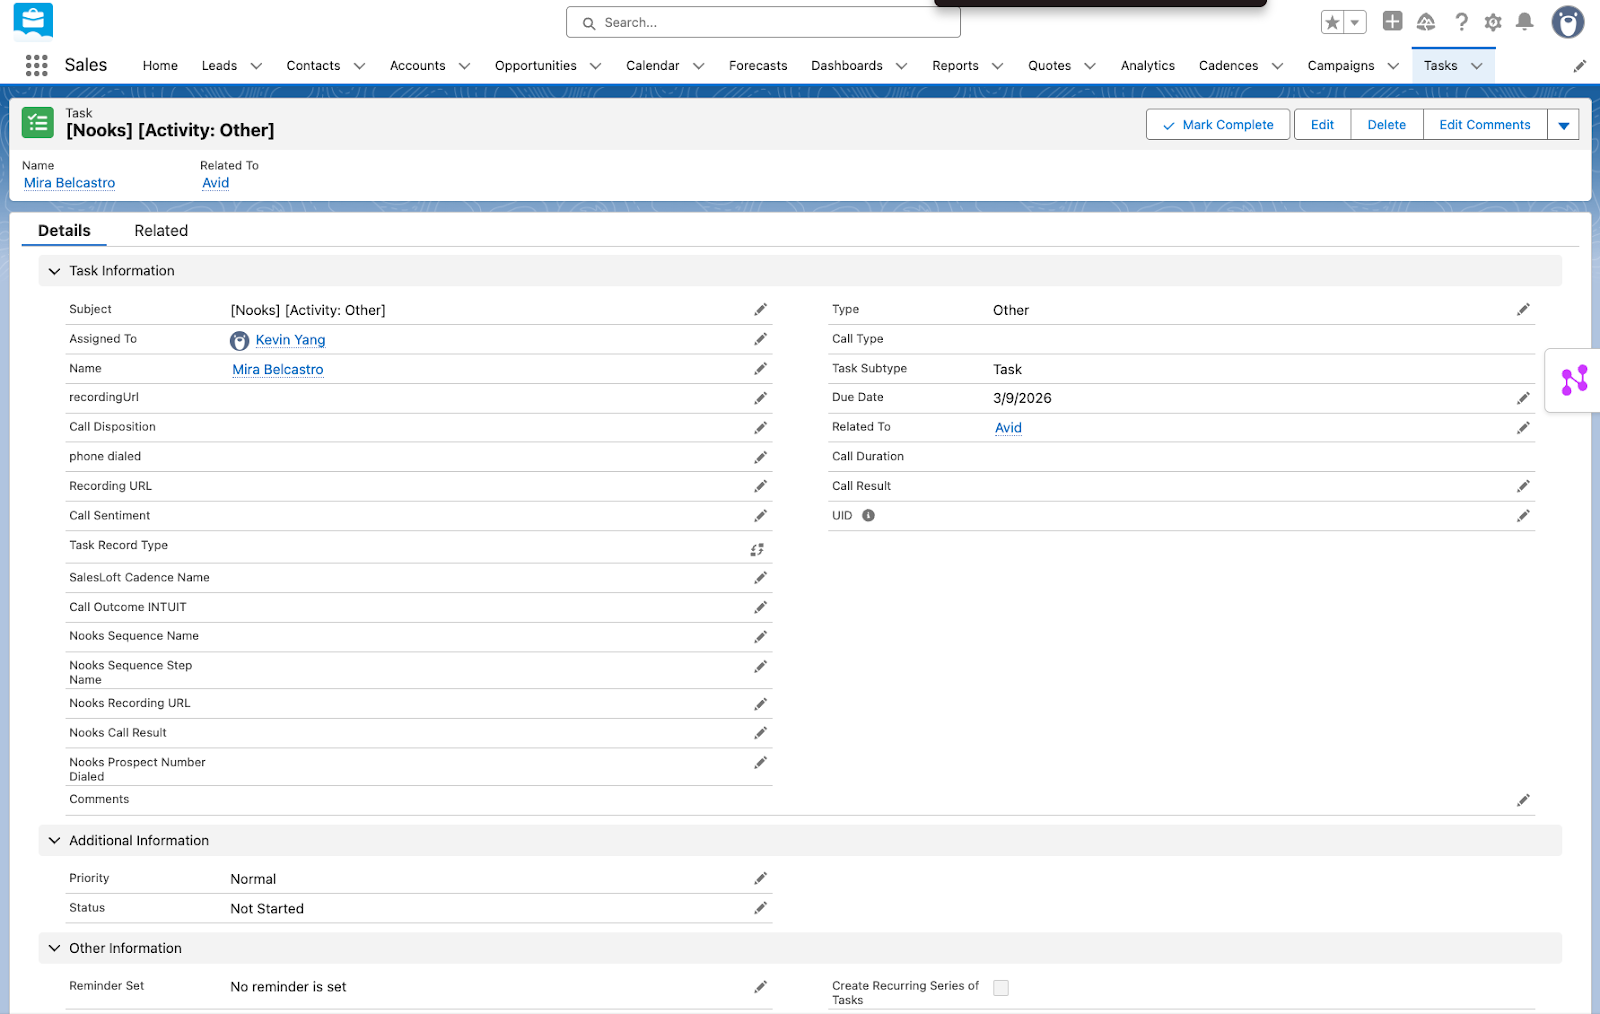Image resolution: width=1600 pixels, height=1014 pixels.
Task: Edit the Reminder Set pencil icon
Action: tap(760, 987)
